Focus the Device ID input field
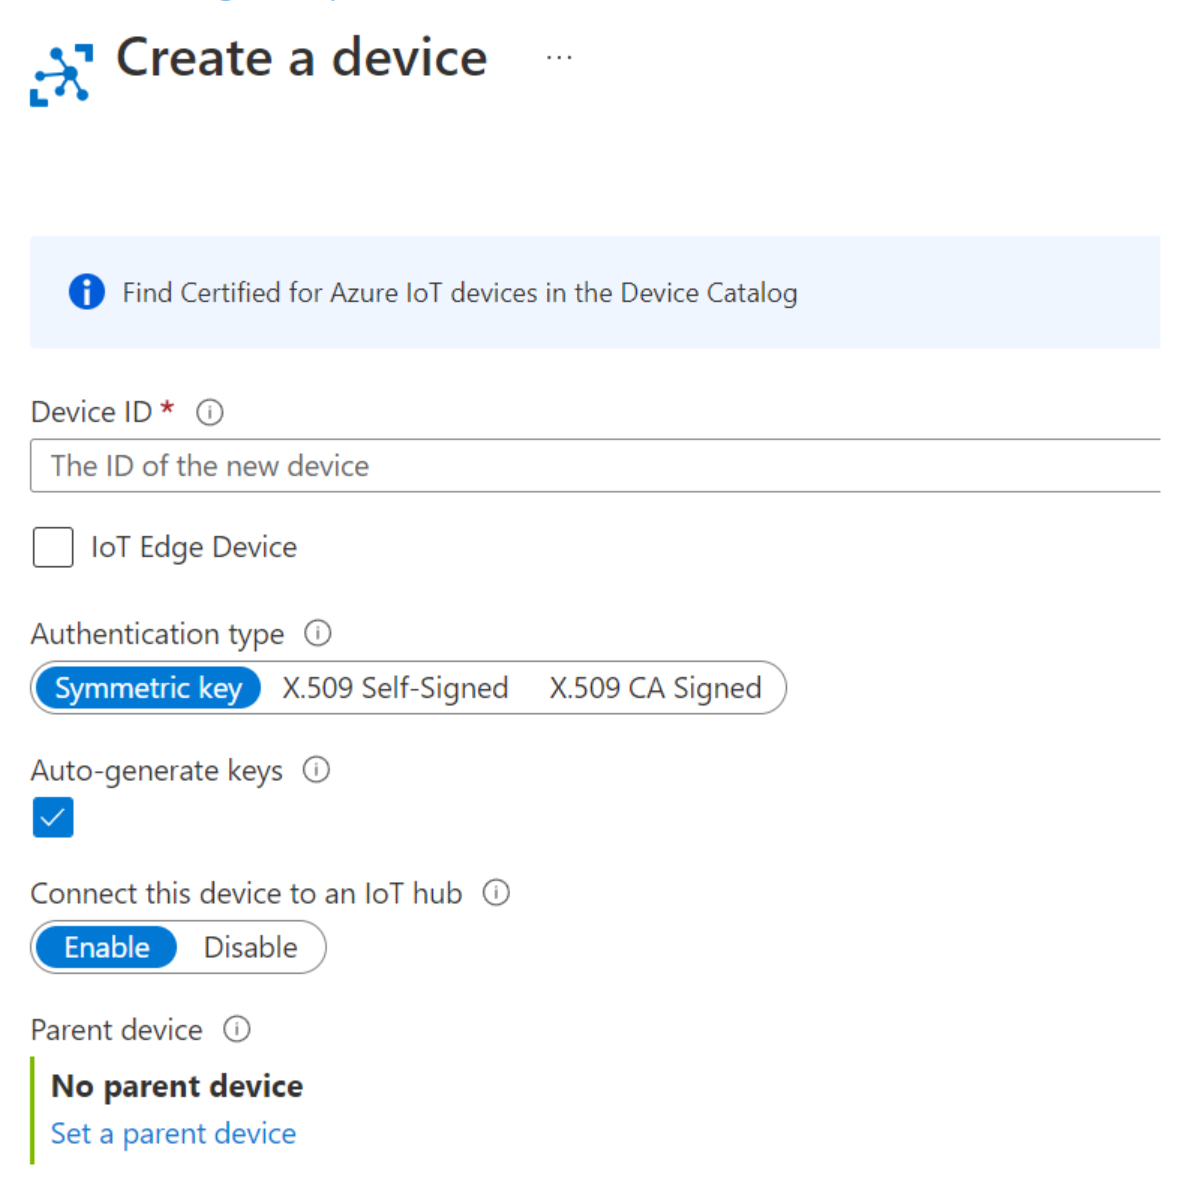Image resolution: width=1194 pixels, height=1189 pixels. [595, 465]
